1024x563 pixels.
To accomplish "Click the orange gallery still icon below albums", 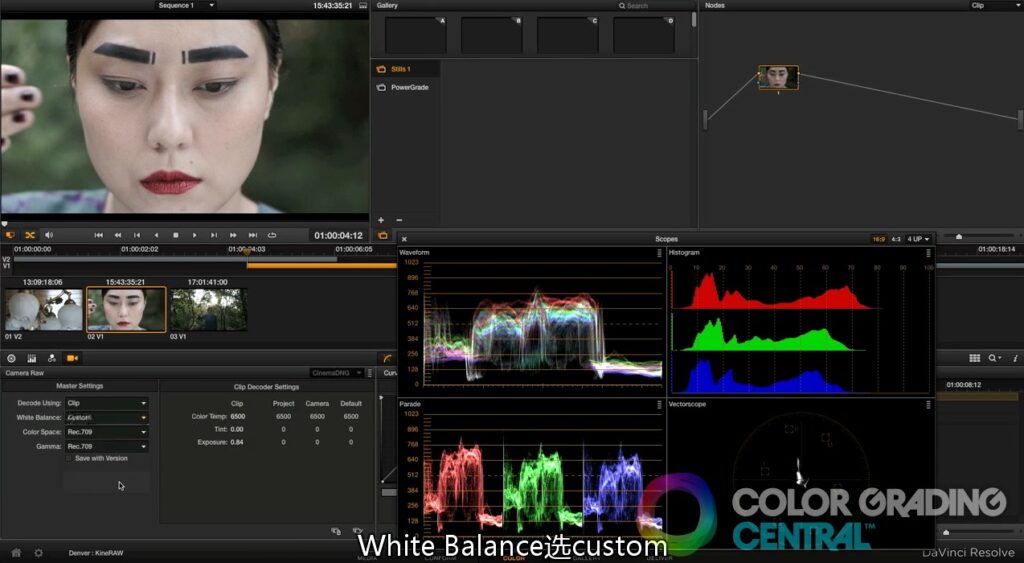I will click(383, 236).
